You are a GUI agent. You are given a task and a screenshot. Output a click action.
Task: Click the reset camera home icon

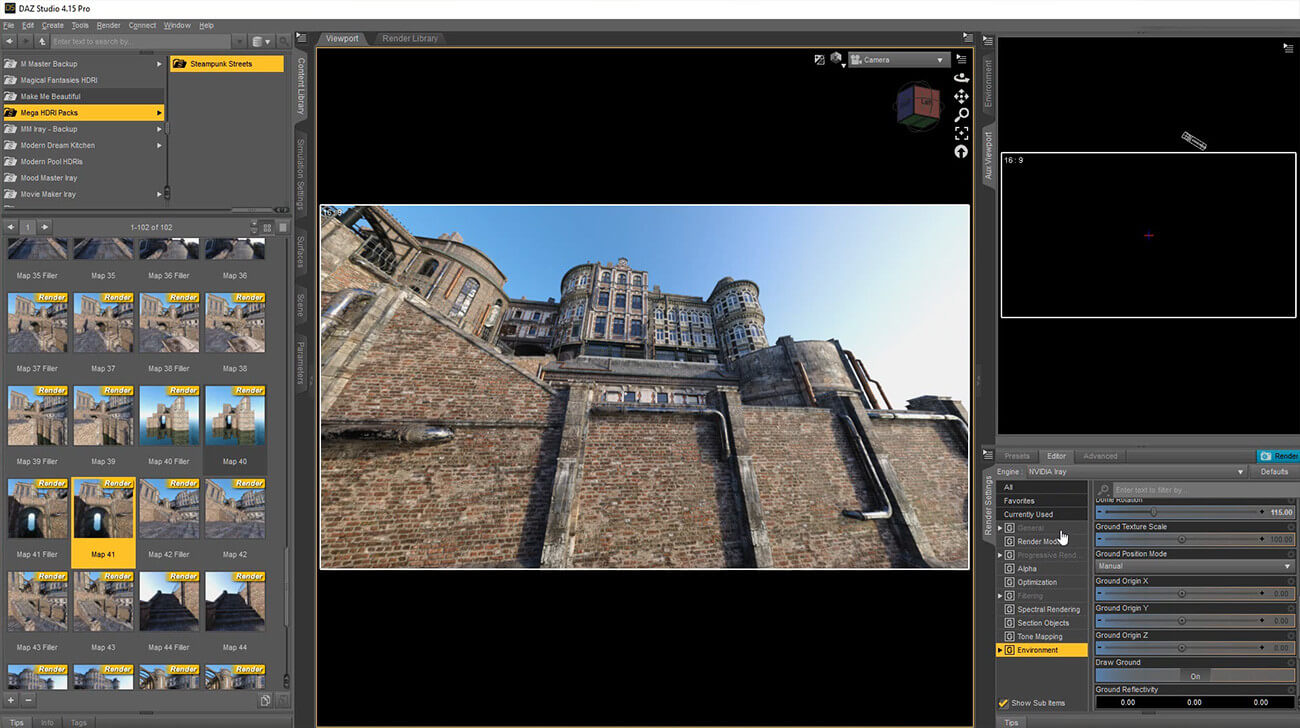coord(960,151)
